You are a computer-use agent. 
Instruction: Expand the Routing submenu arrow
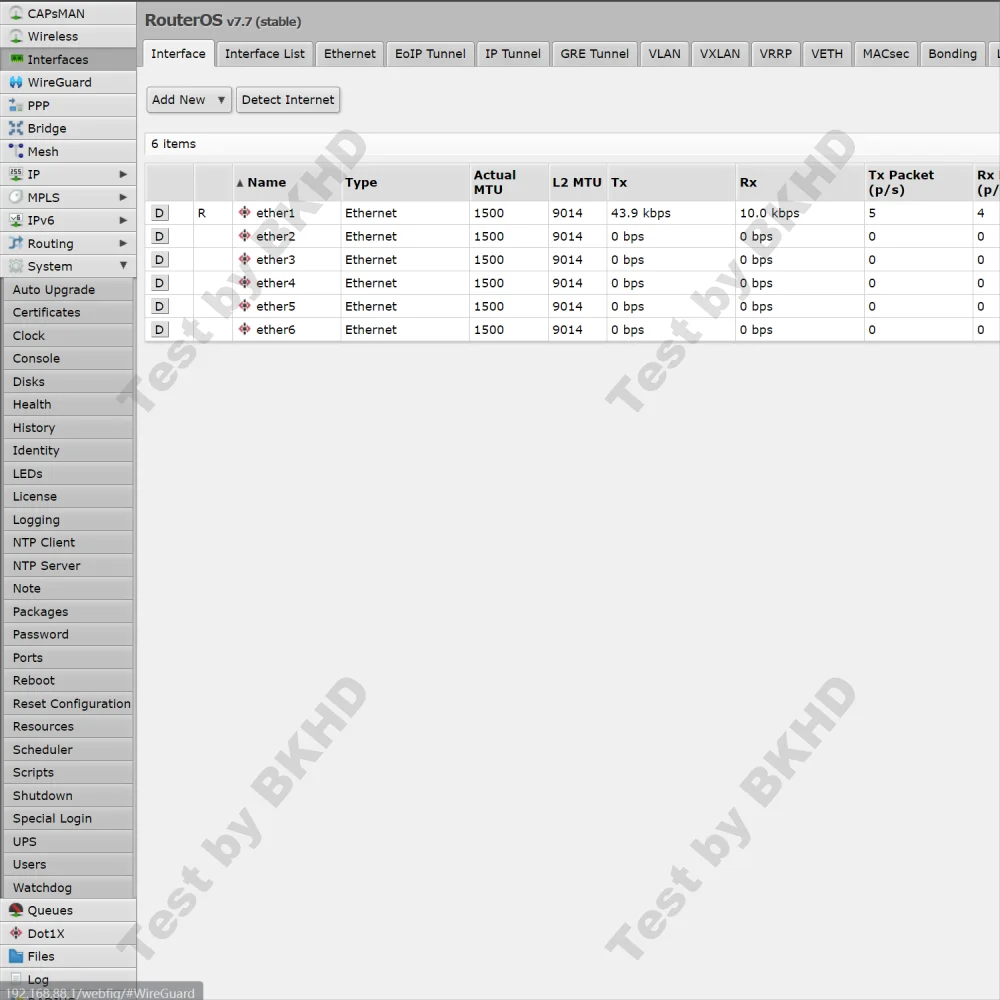click(123, 243)
